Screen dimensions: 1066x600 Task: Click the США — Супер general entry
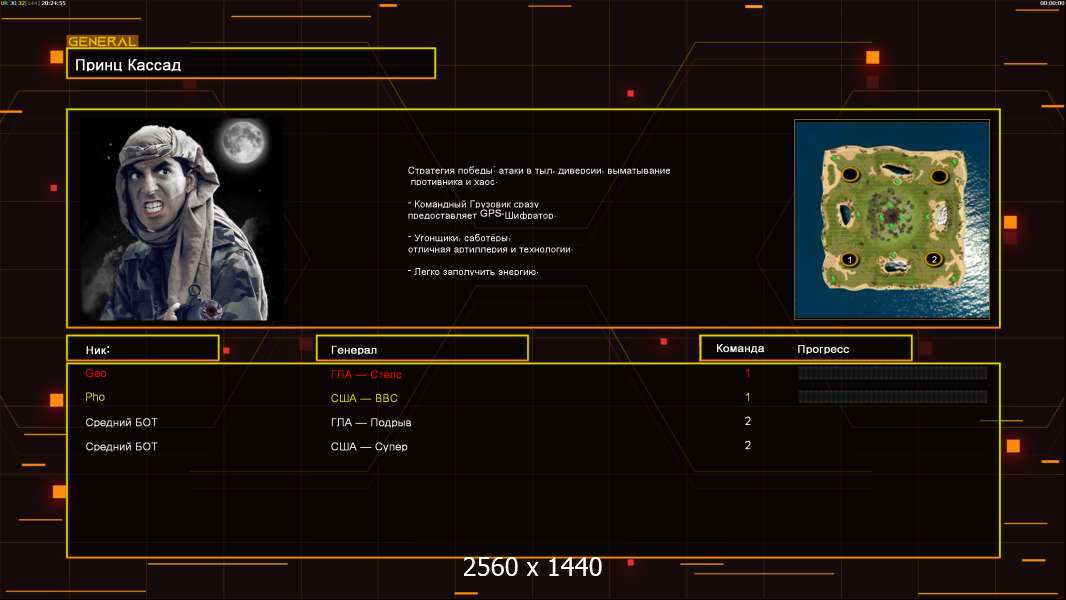click(x=368, y=446)
